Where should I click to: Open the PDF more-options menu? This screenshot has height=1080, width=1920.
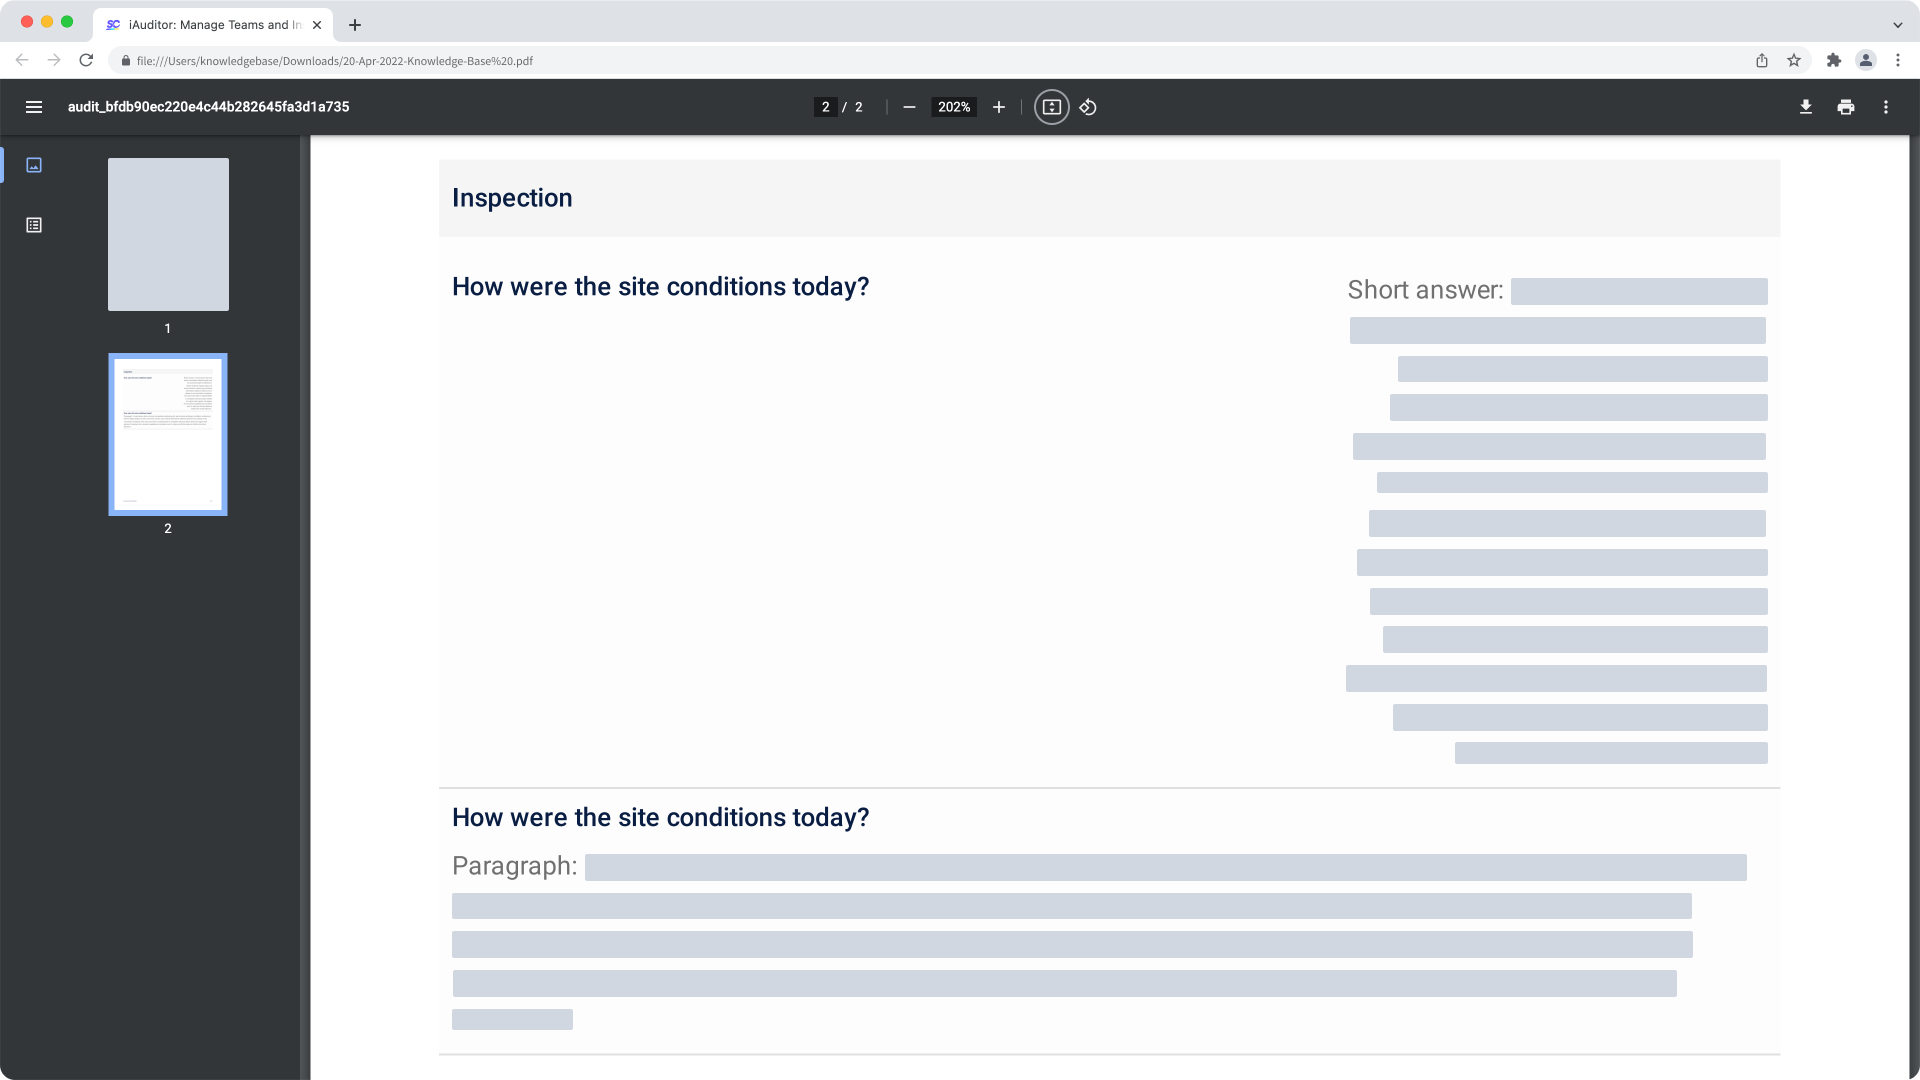(x=1886, y=107)
